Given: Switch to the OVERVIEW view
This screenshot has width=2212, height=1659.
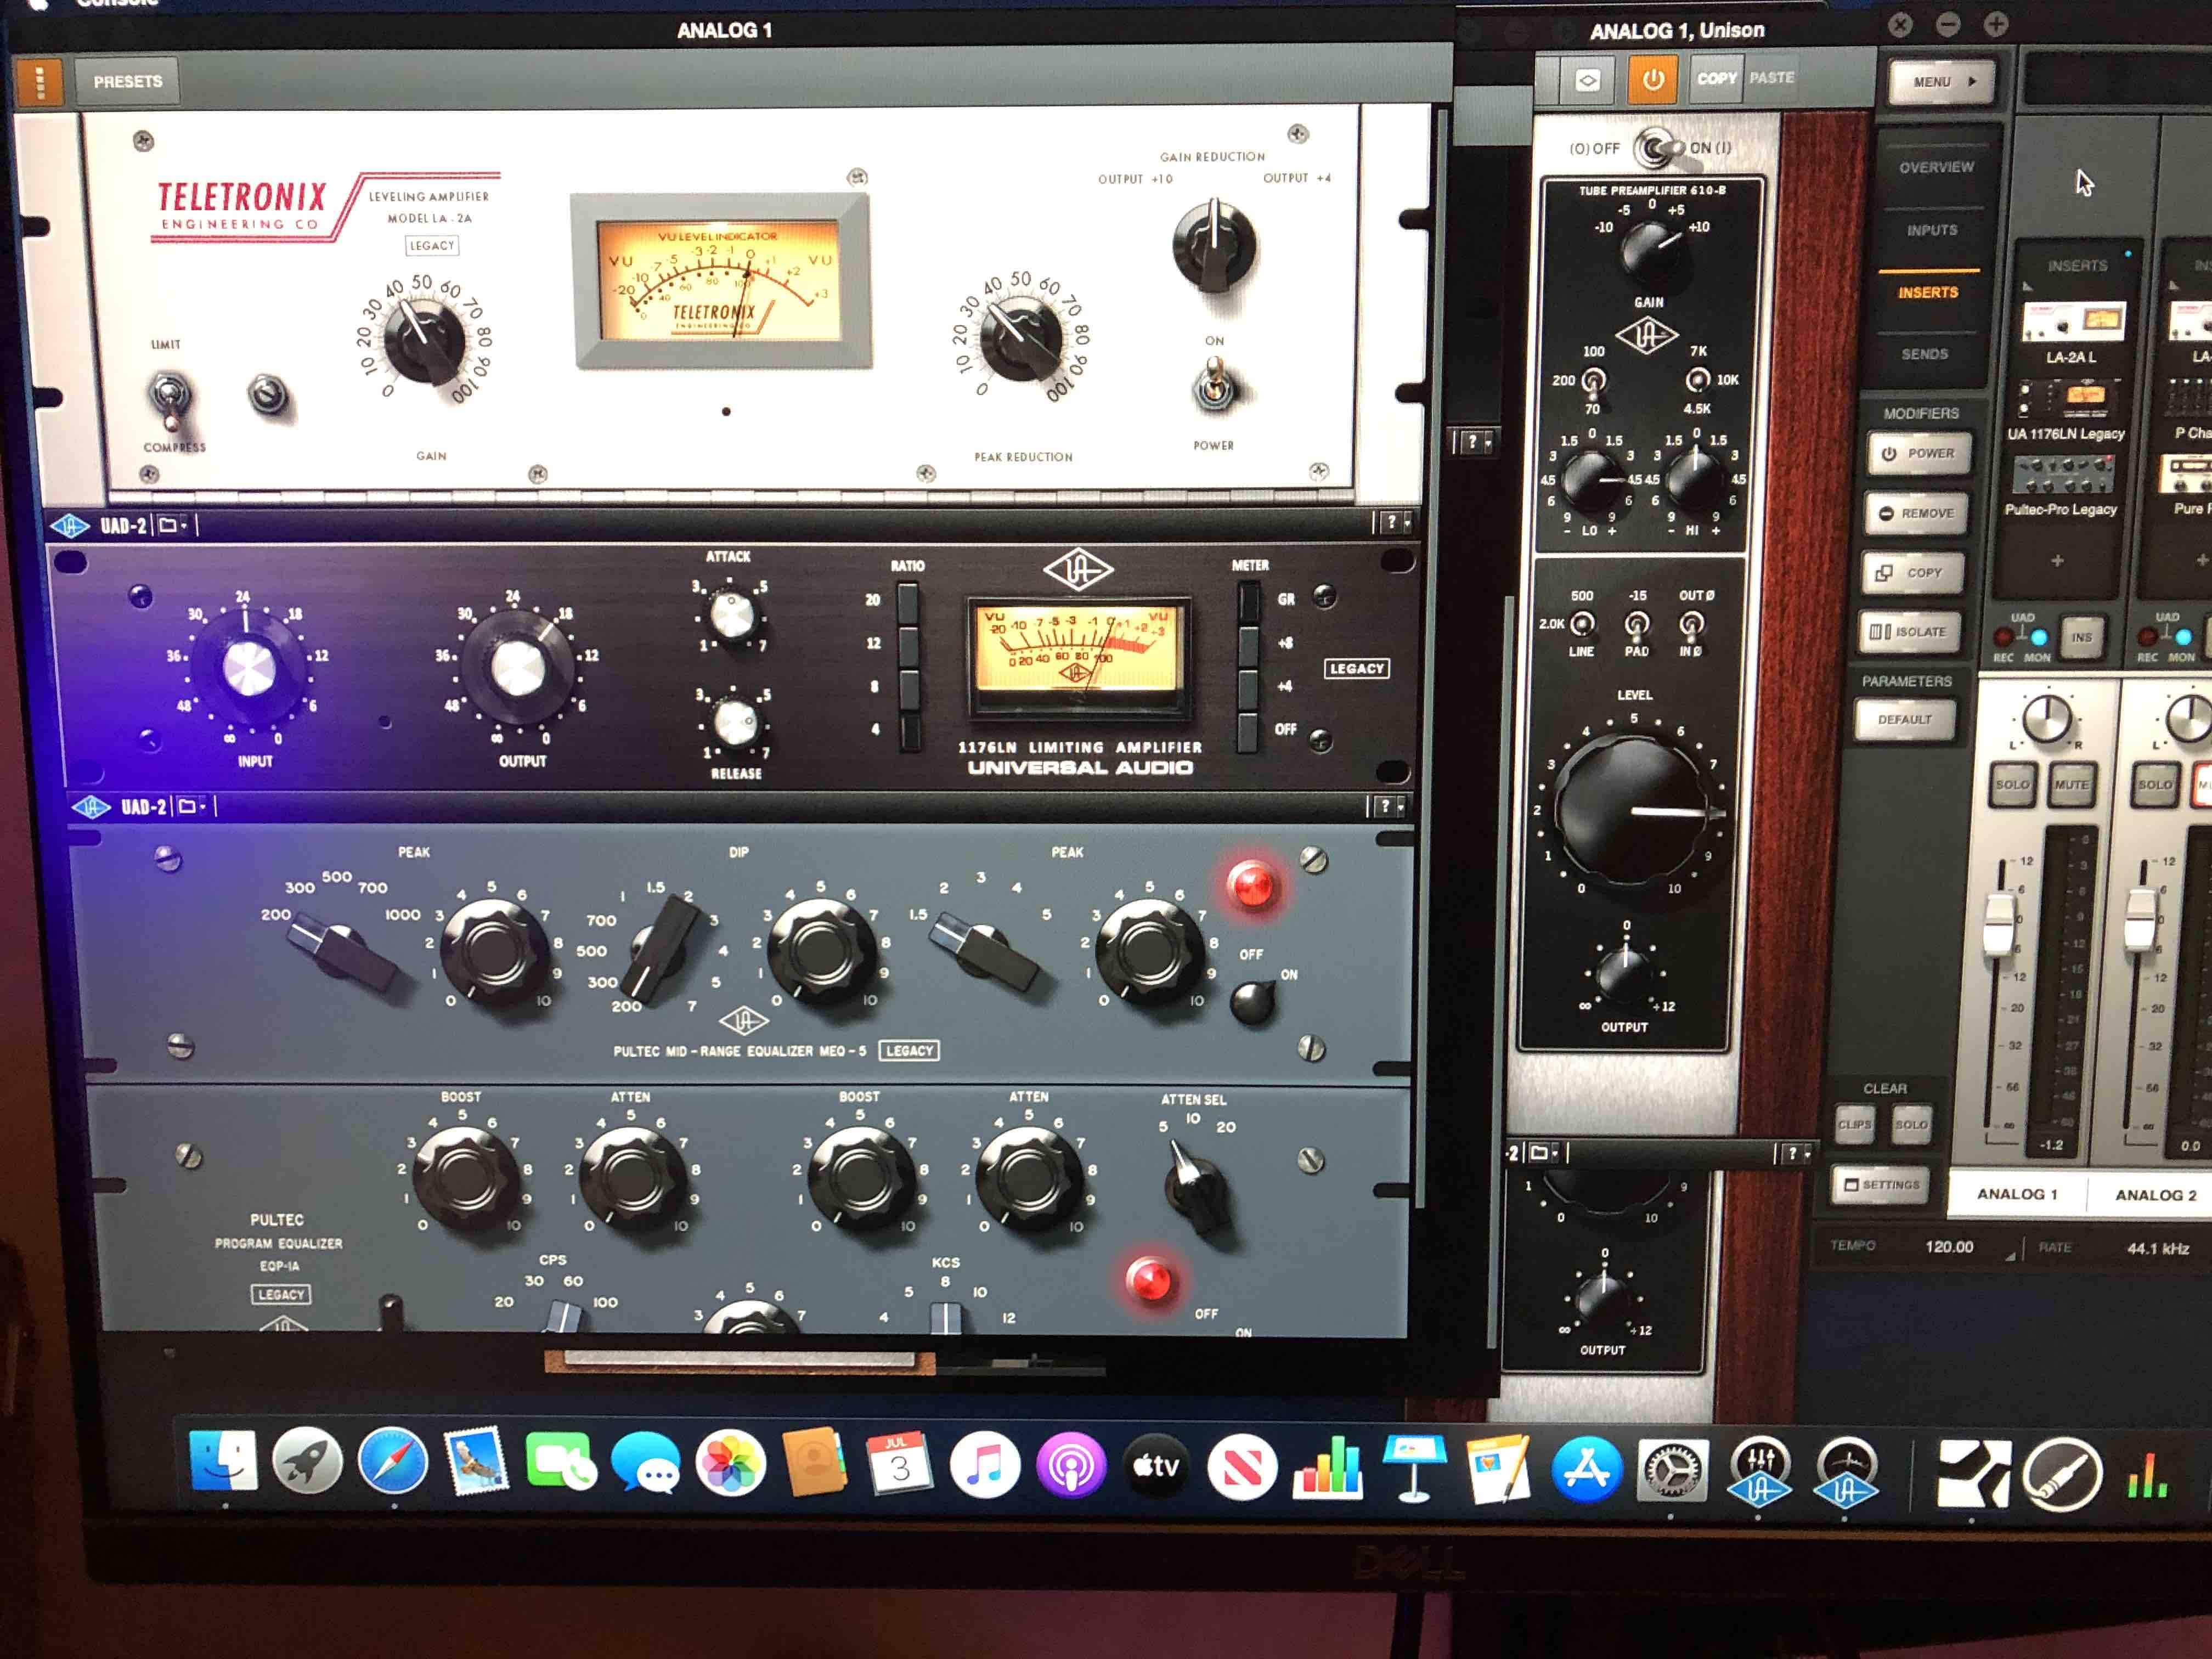Looking at the screenshot, I should [x=1937, y=167].
